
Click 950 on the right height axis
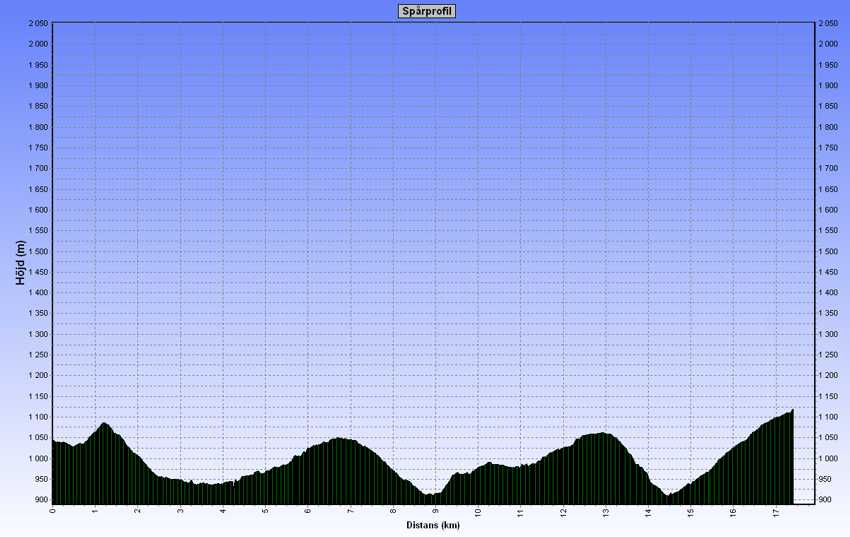825,479
